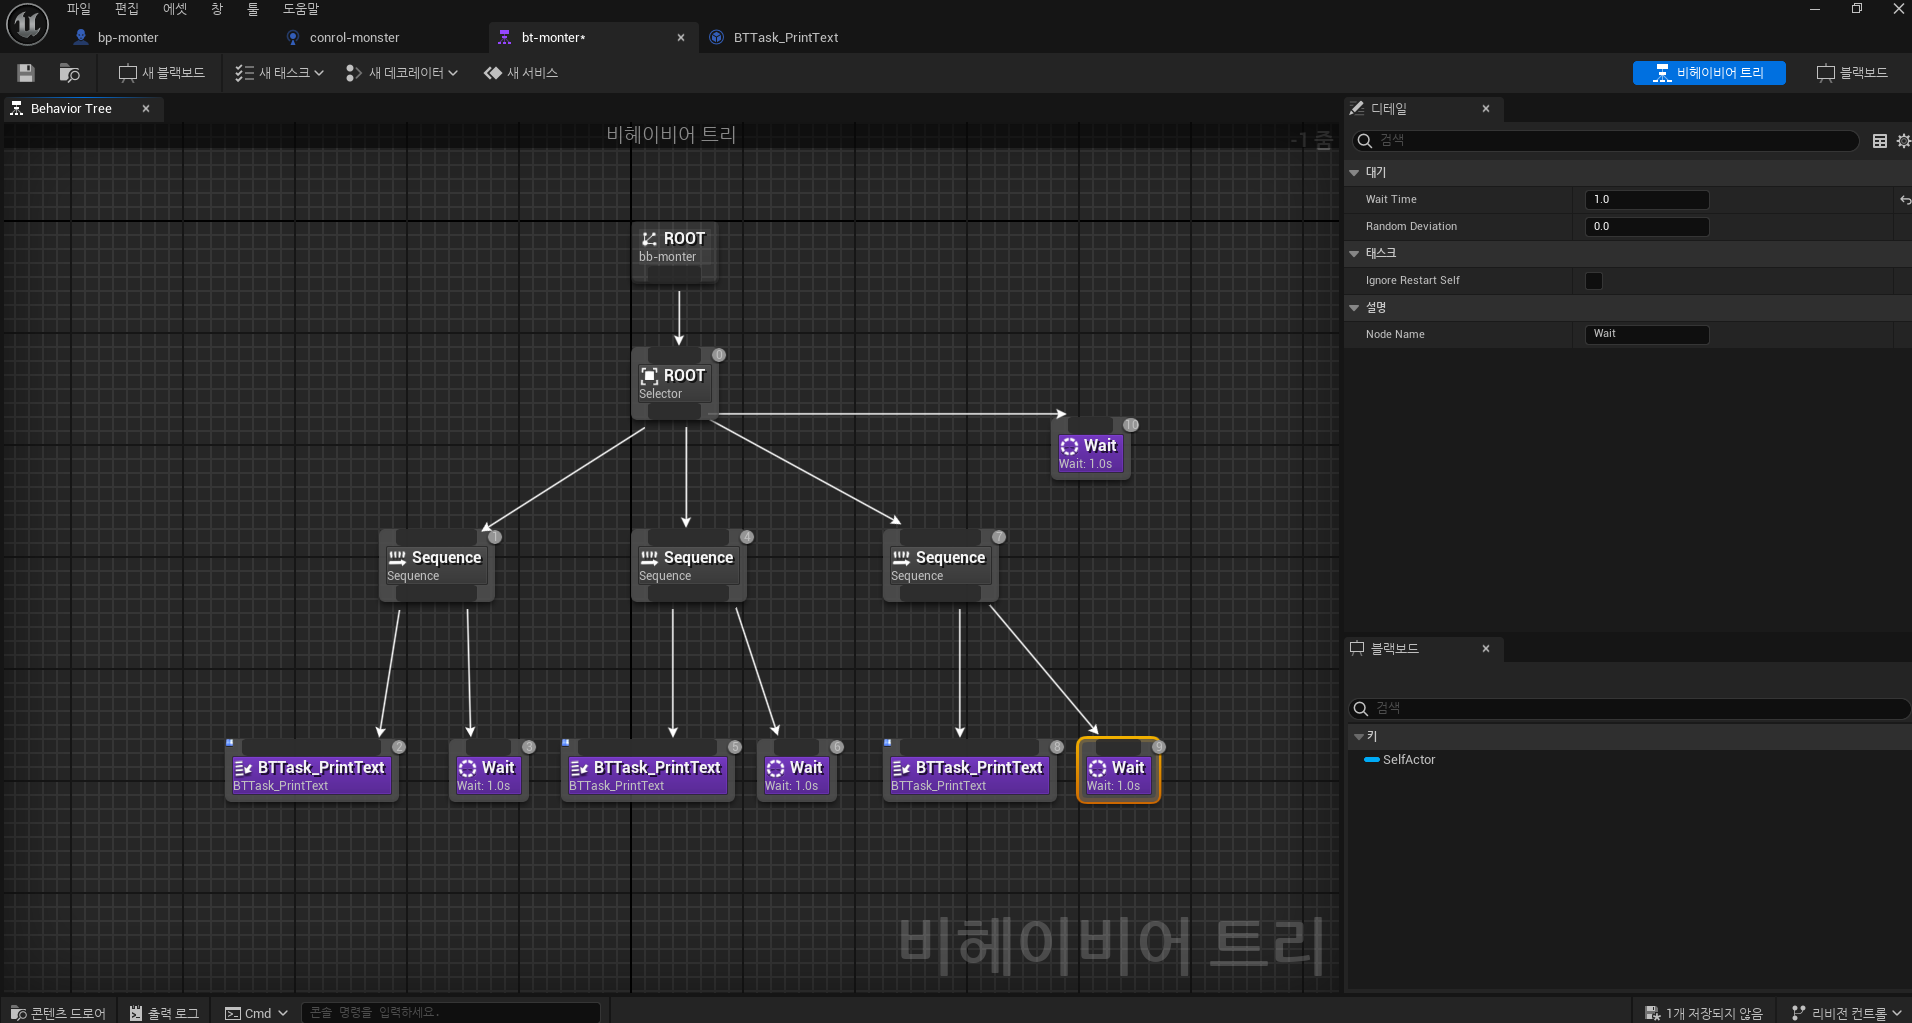Viewport: 1912px width, 1023px height.
Task: Open the 툴 menu
Action: (x=253, y=9)
